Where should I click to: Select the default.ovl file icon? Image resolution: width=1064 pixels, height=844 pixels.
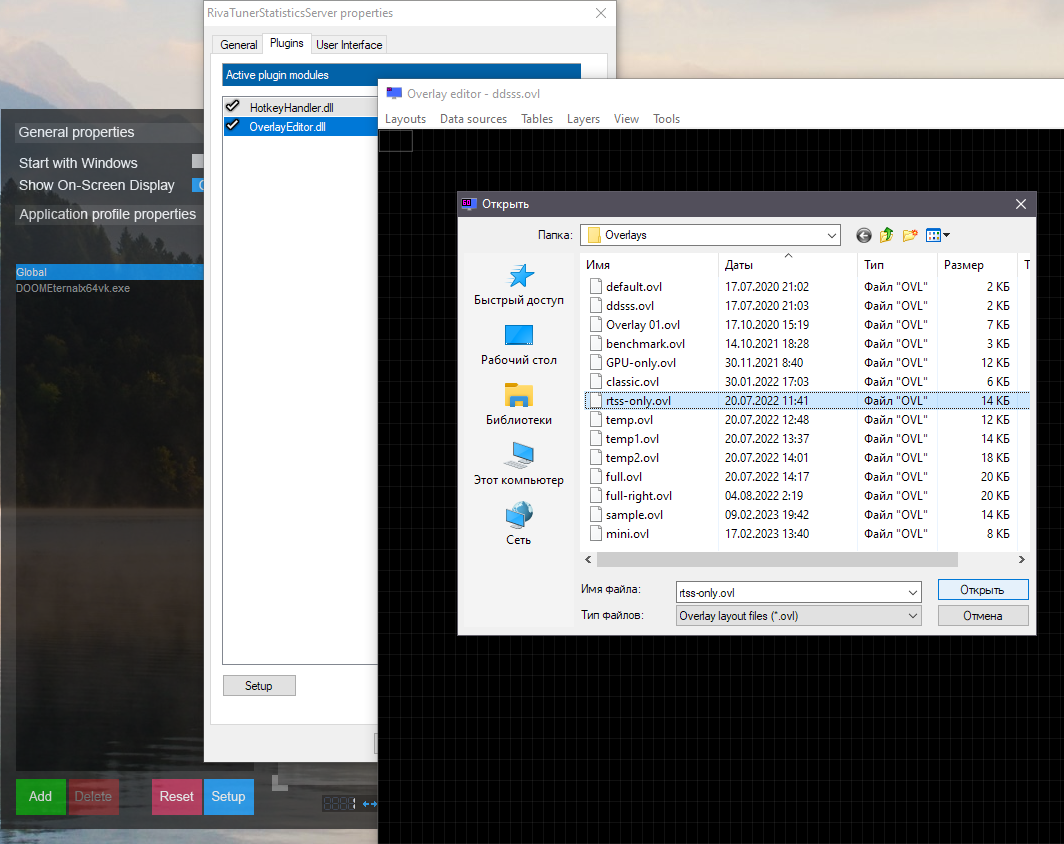[x=596, y=286]
